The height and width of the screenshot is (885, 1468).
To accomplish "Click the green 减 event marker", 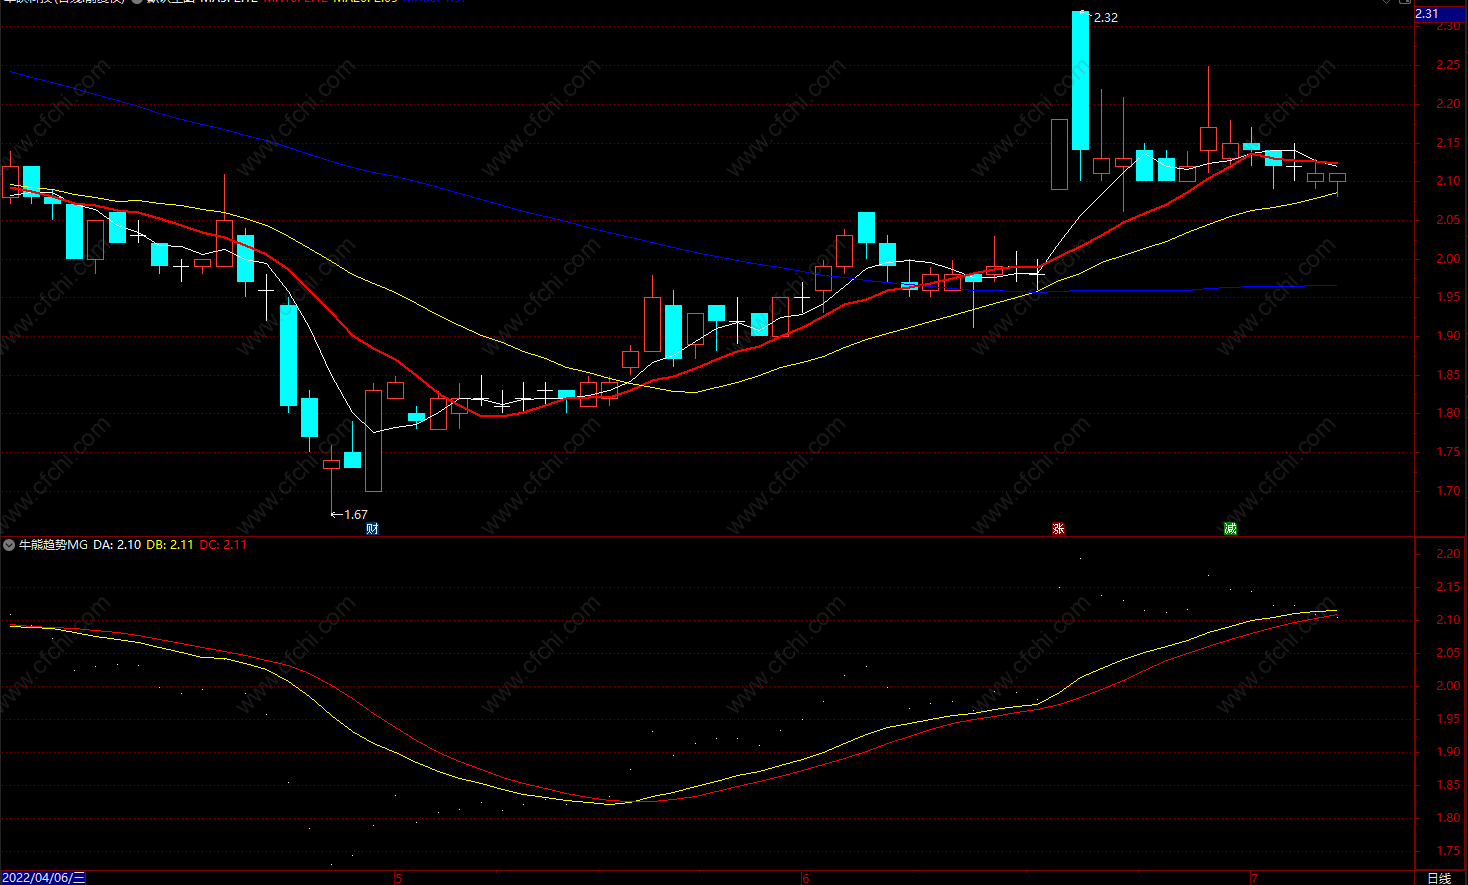I will (1230, 529).
